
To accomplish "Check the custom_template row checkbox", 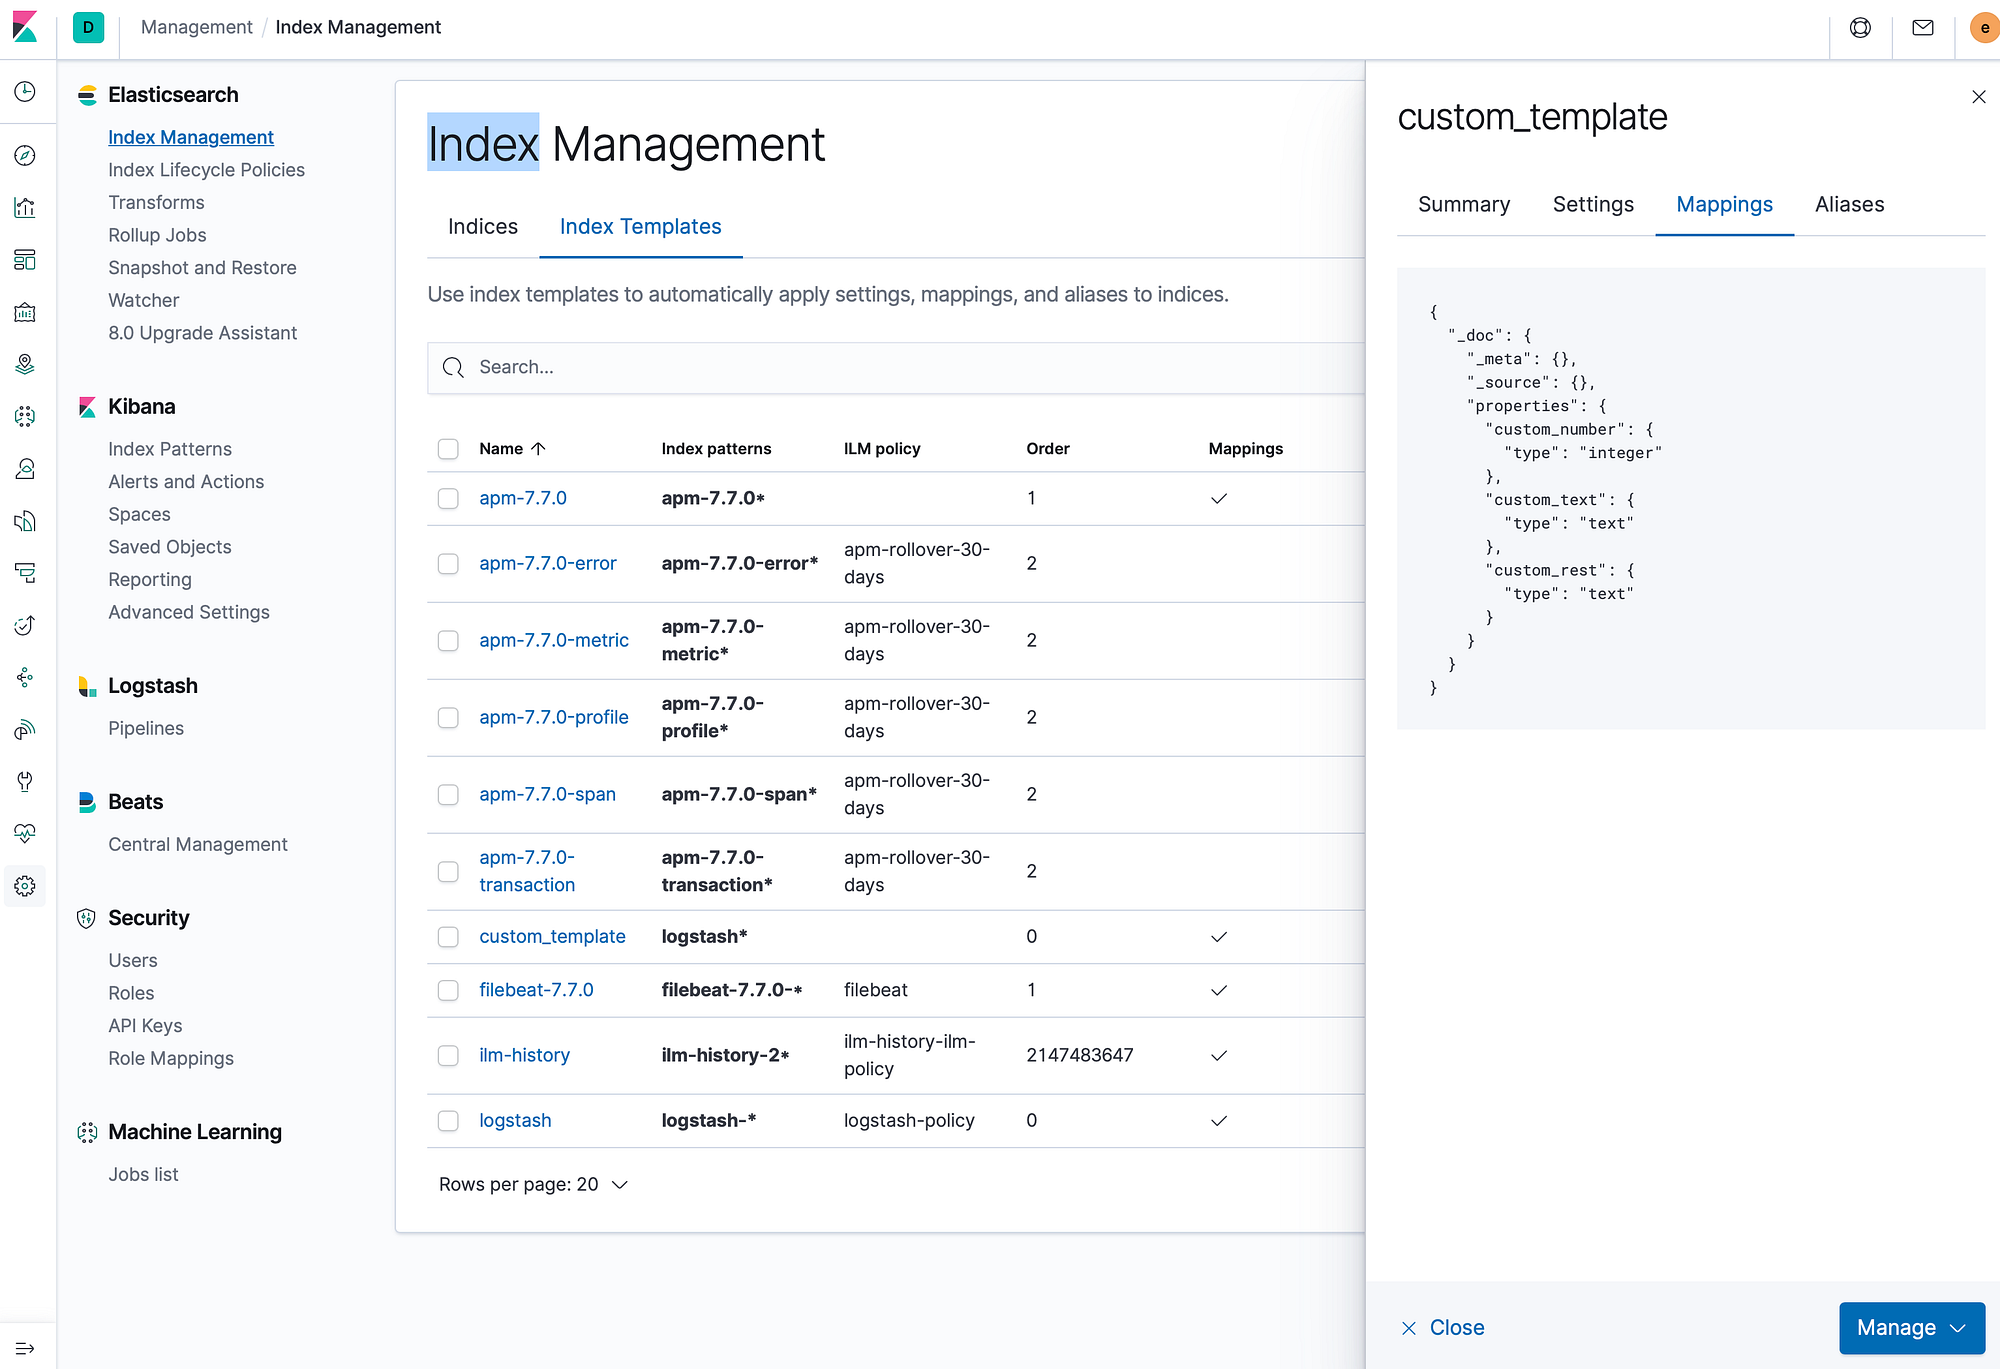I will 448,937.
